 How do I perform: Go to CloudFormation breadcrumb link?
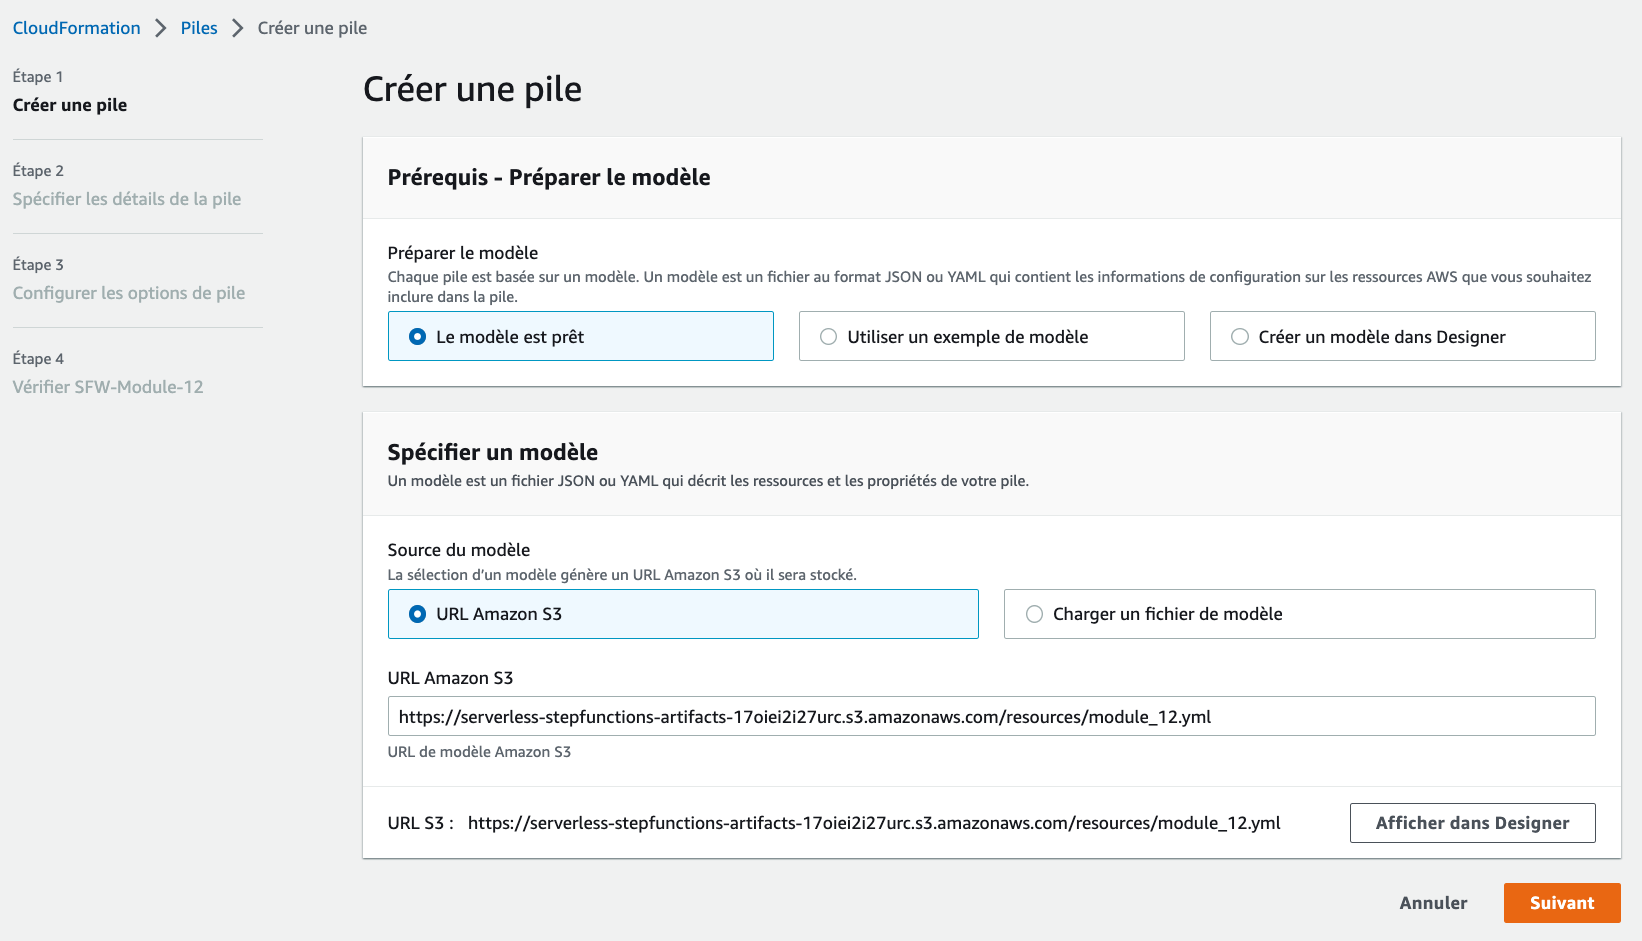coord(77,28)
